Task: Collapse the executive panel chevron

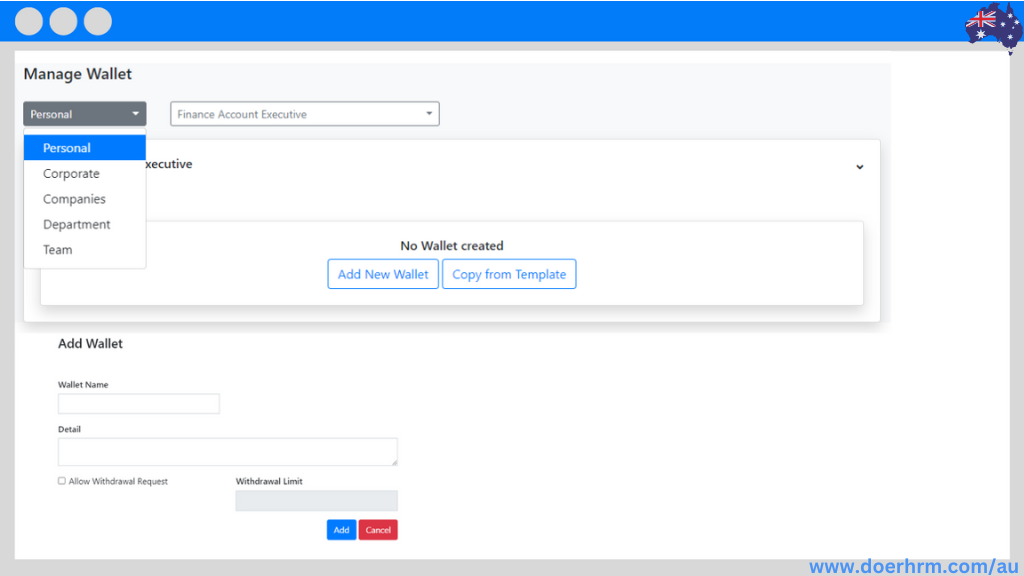Action: 859,167
